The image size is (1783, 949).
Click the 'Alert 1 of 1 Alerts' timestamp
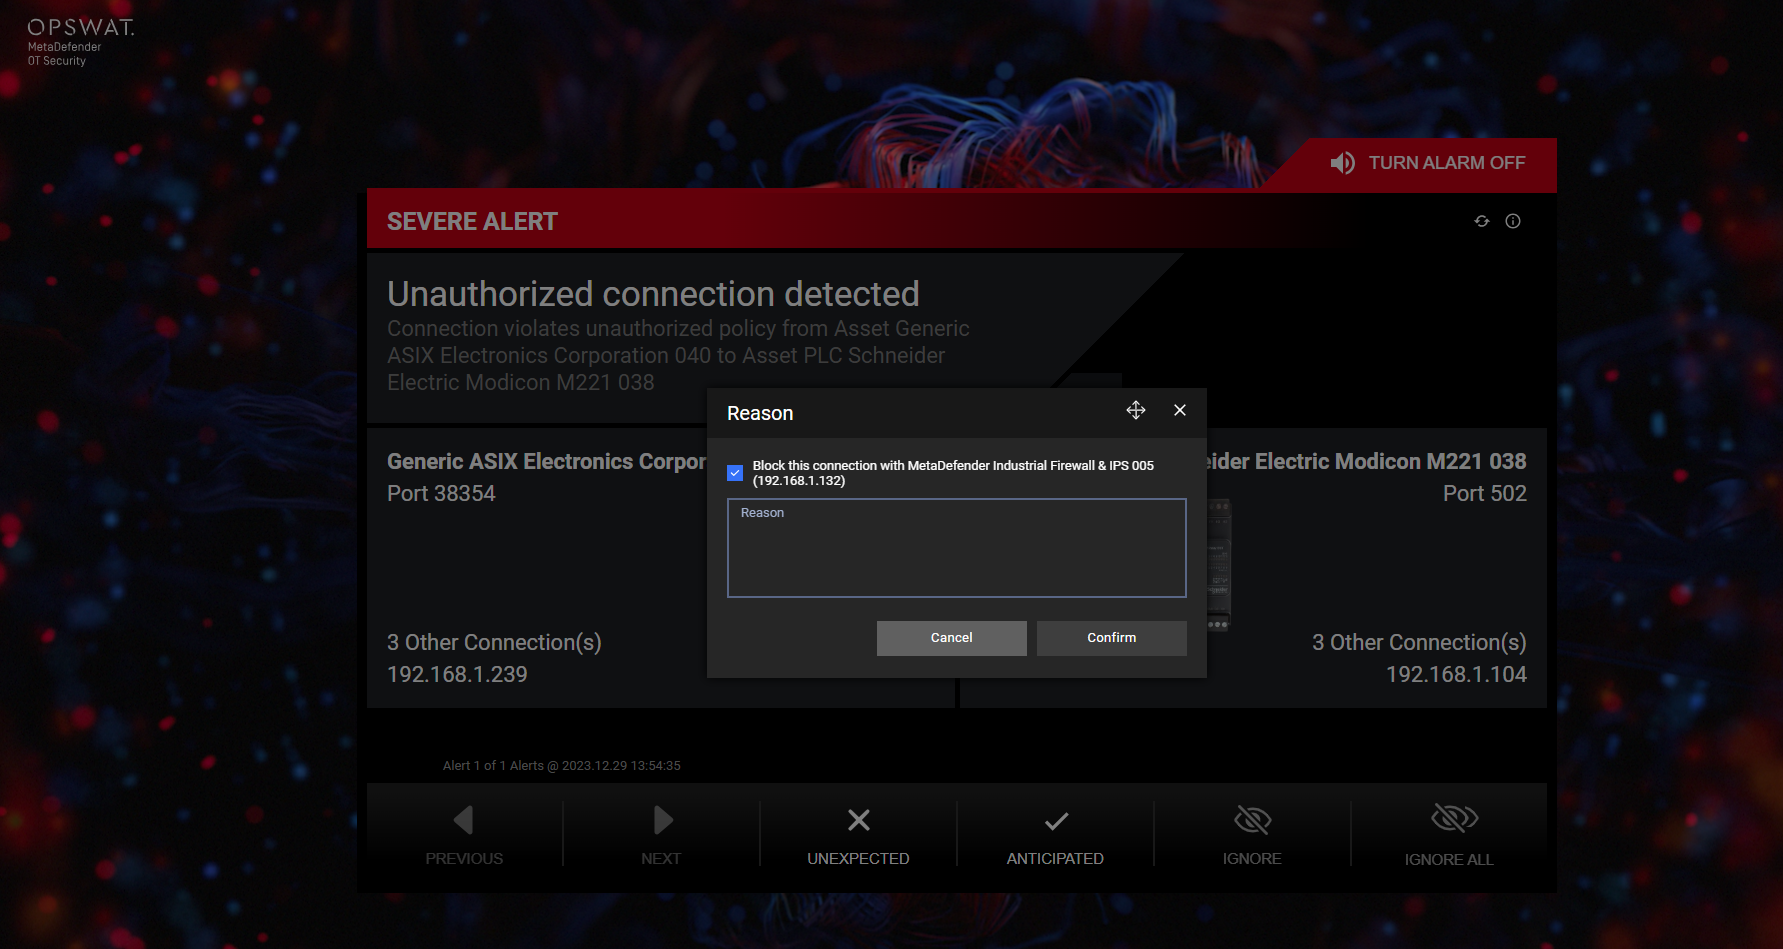point(562,766)
